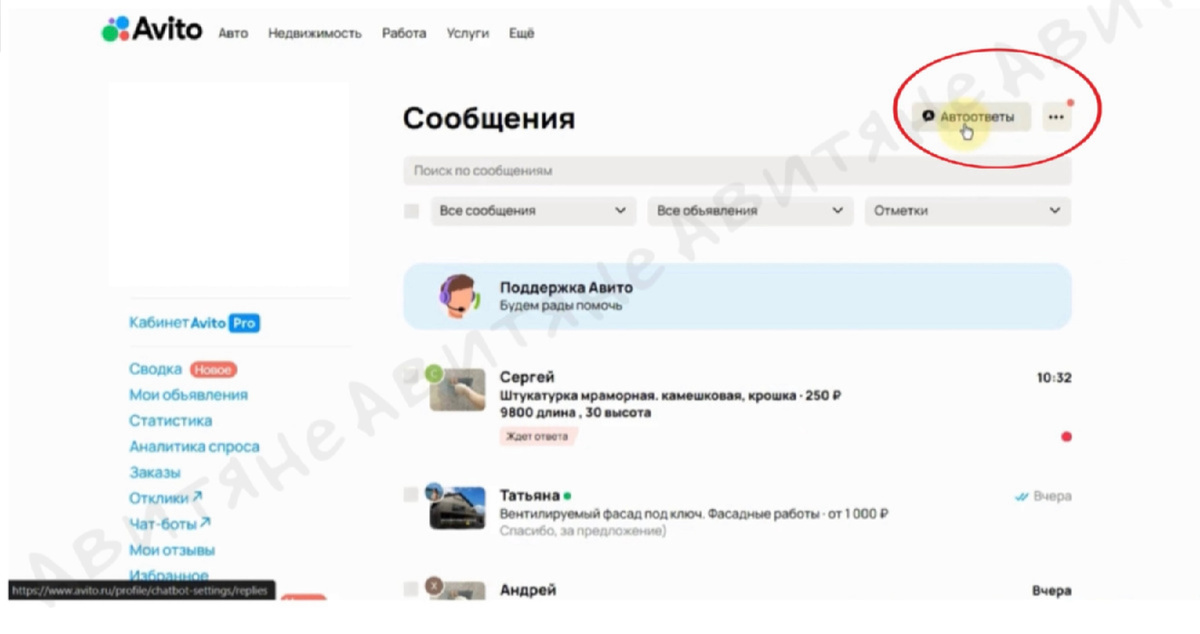Image resolution: width=1200 pixels, height=634 pixels.
Task: Open the Авто menu item
Action: (x=233, y=33)
